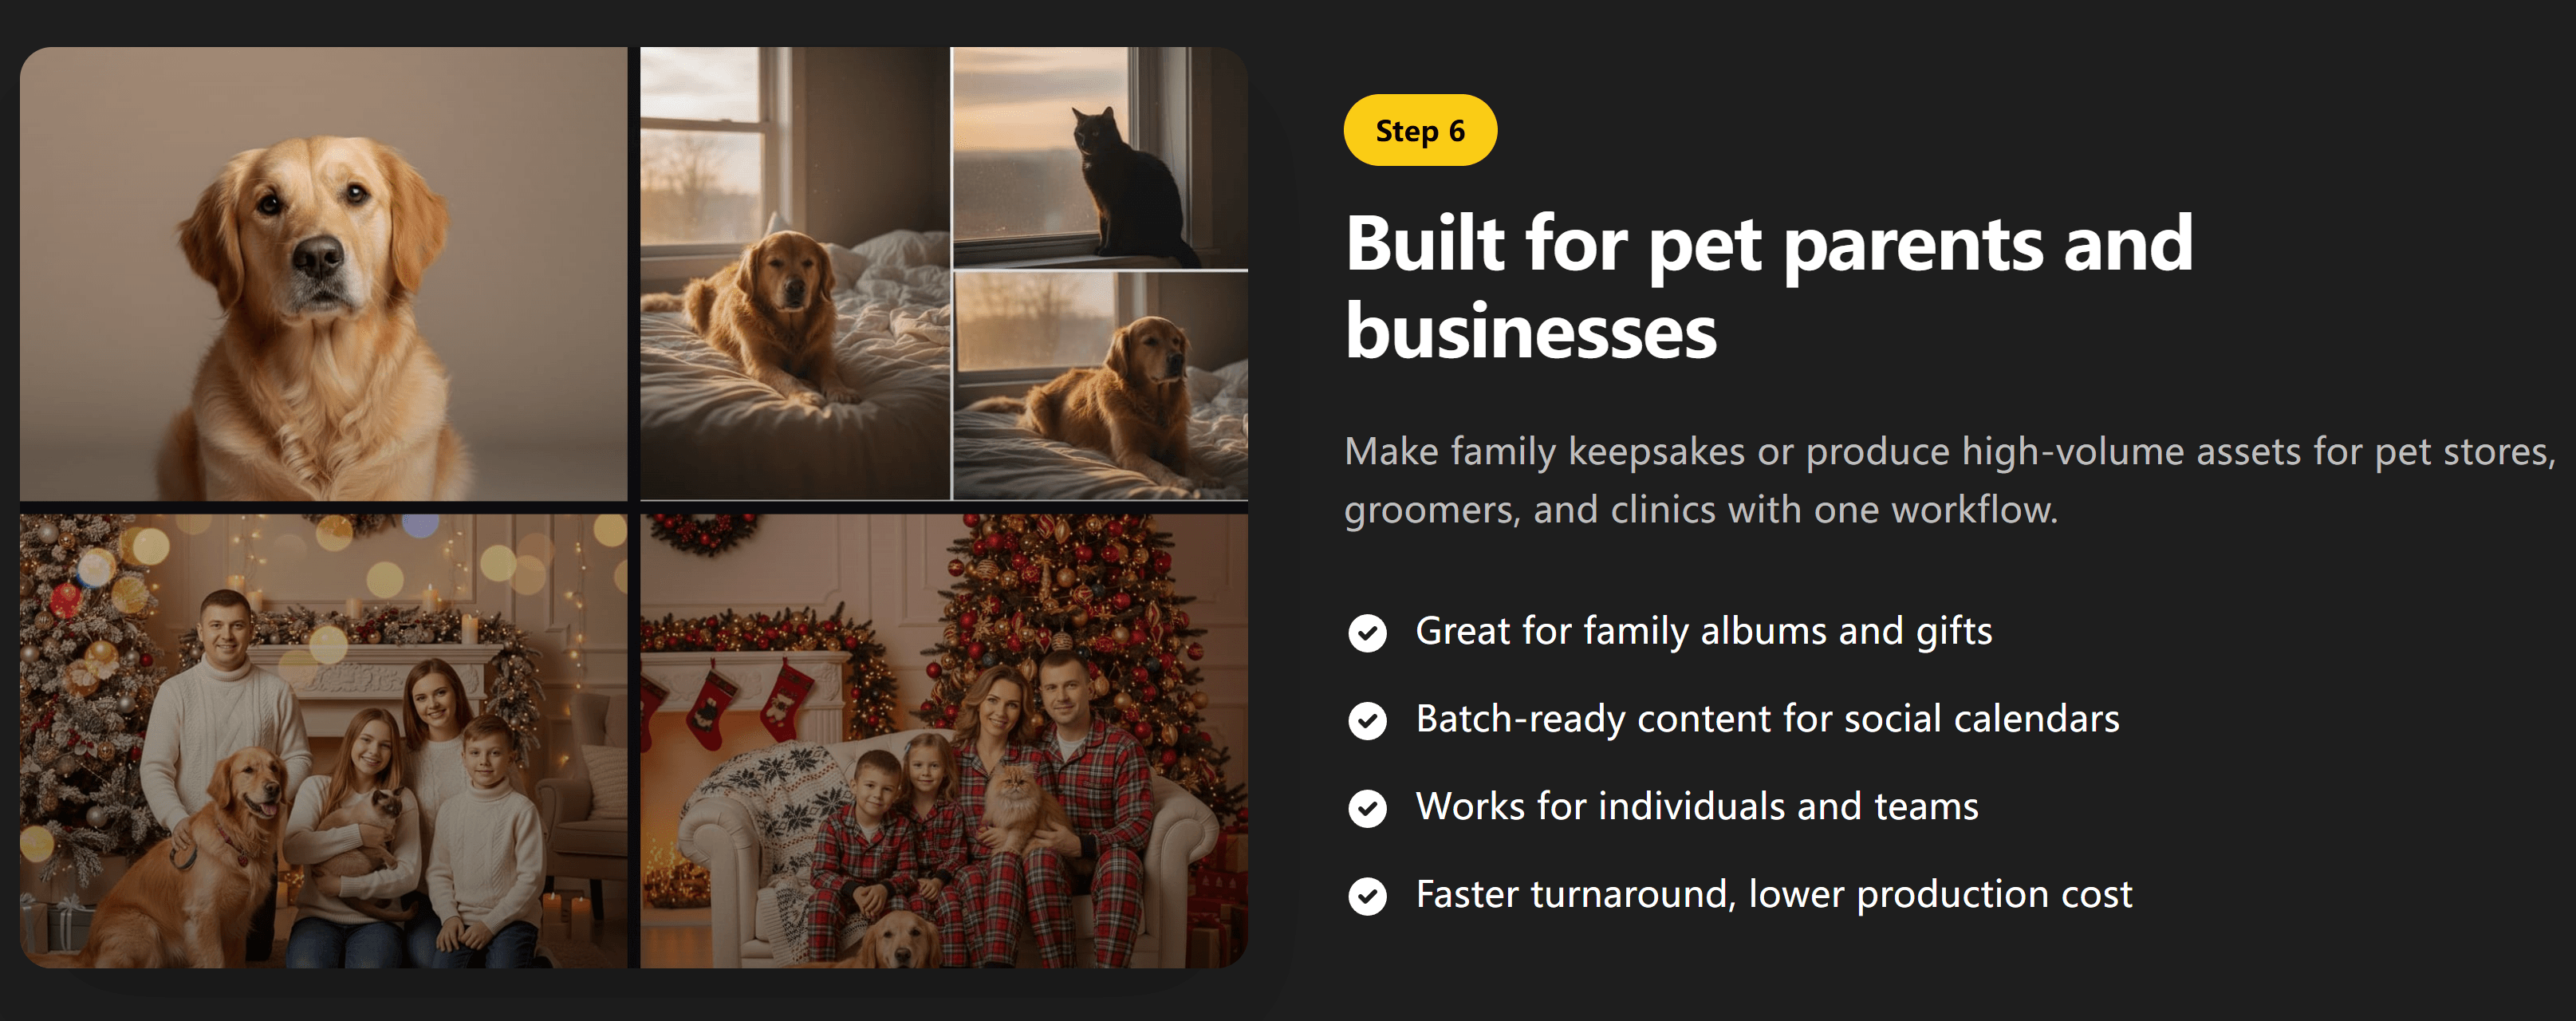Click the checkmark icon beside faster turnaround
2576x1021 pixels.
click(x=1367, y=896)
